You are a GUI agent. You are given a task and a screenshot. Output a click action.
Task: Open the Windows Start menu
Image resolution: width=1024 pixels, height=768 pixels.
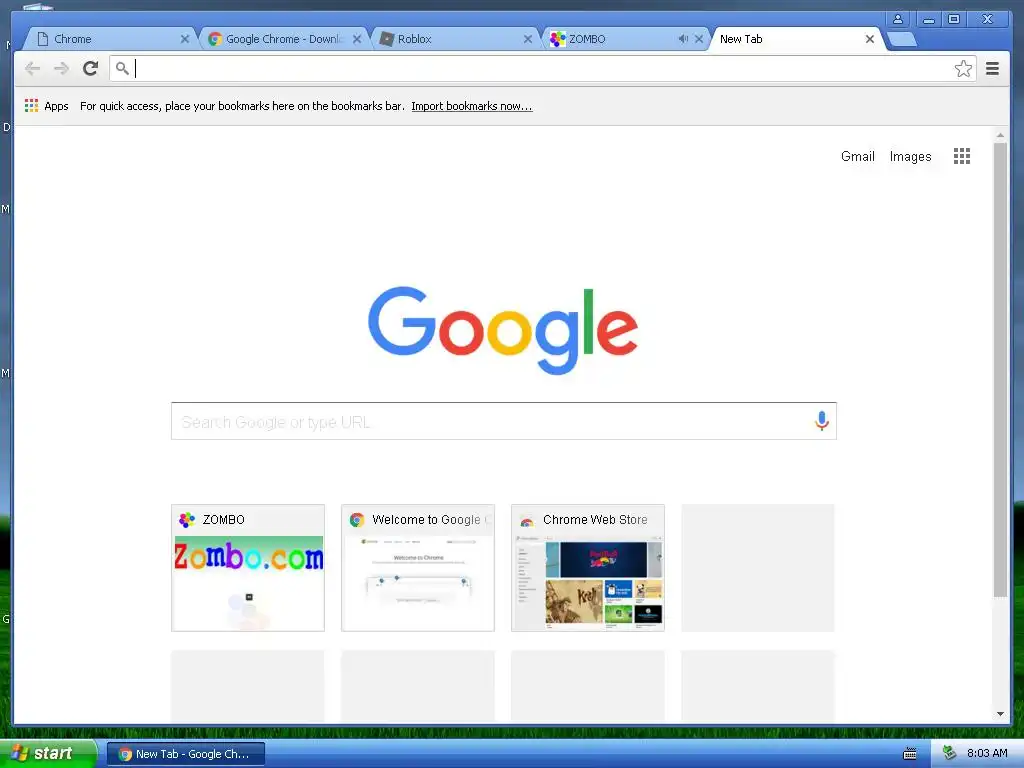pyautogui.click(x=47, y=753)
